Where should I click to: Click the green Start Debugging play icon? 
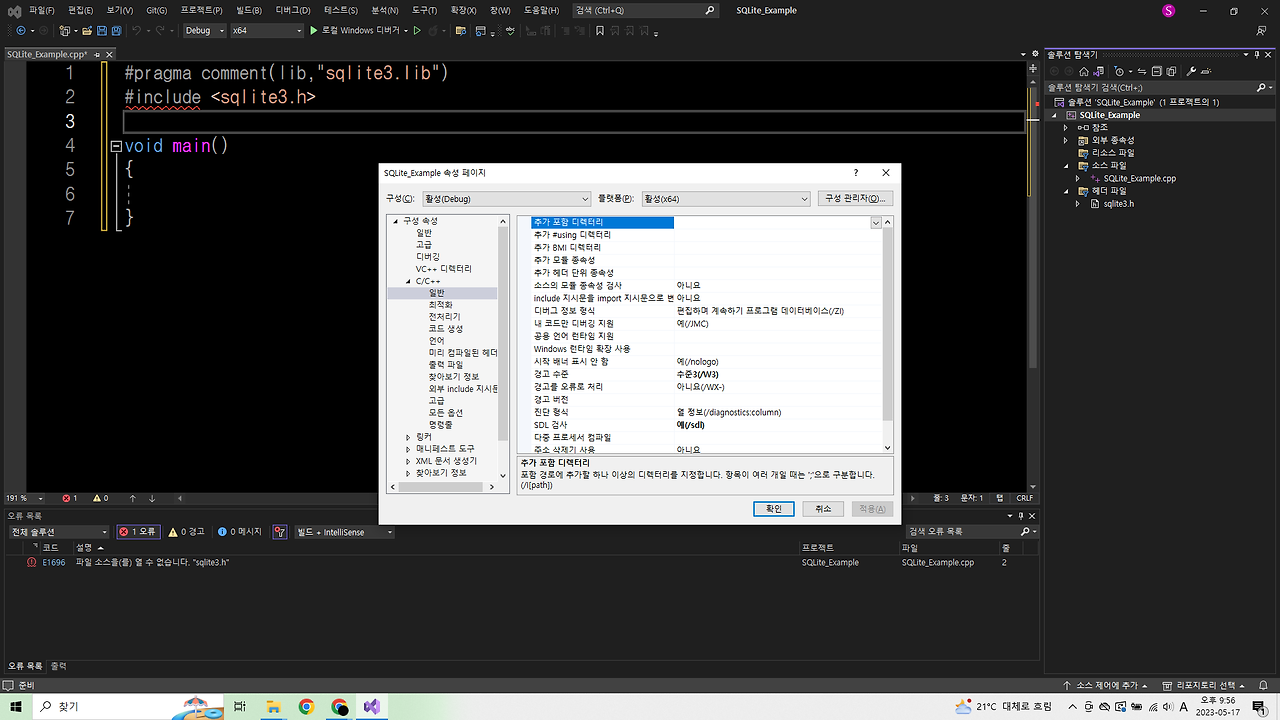(314, 31)
